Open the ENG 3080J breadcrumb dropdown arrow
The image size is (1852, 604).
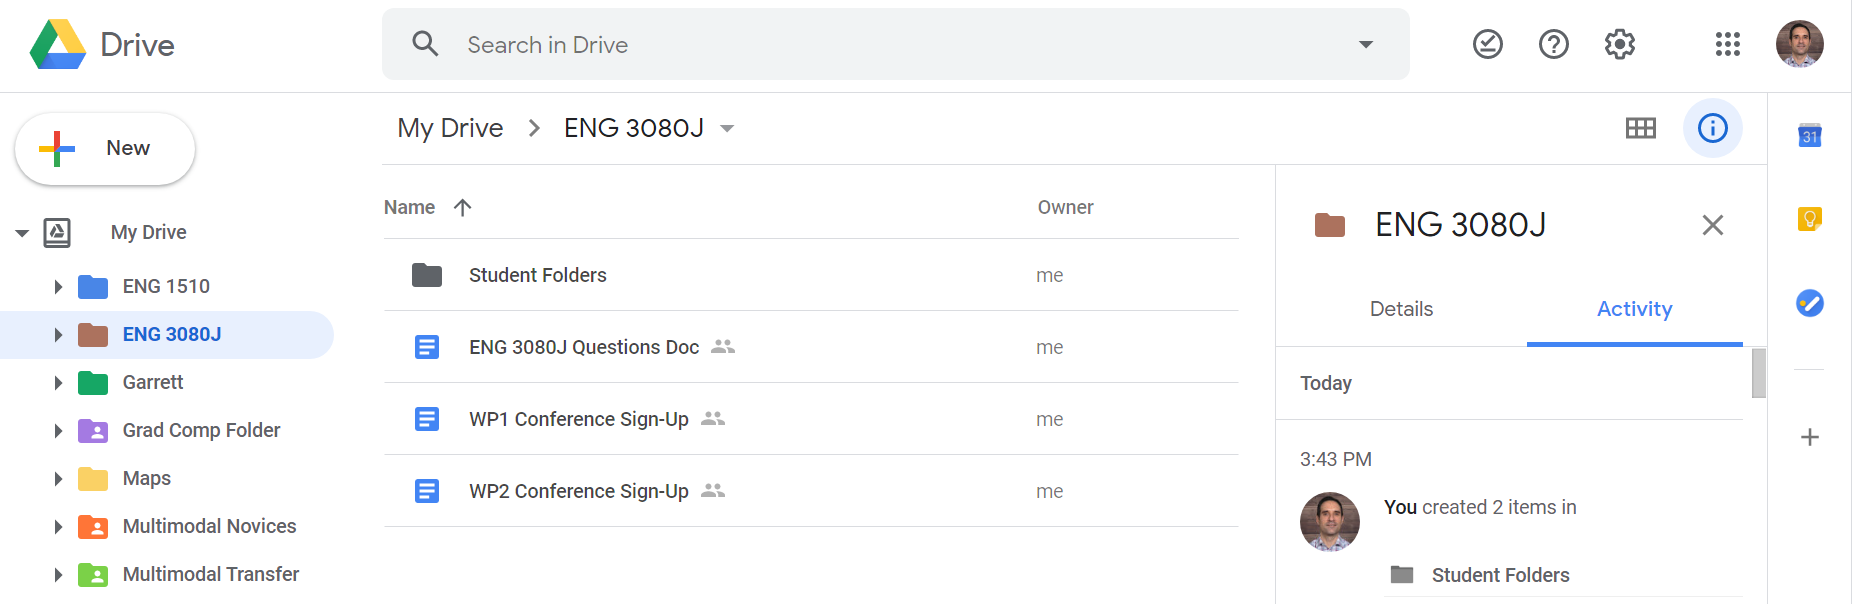point(727,128)
